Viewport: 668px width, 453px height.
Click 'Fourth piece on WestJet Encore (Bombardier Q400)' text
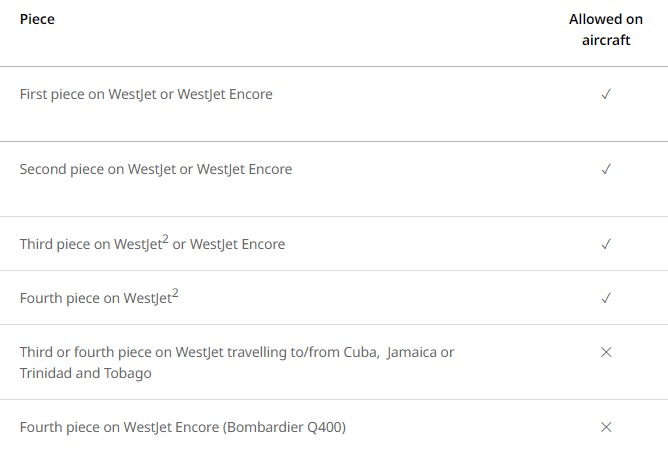point(183,427)
